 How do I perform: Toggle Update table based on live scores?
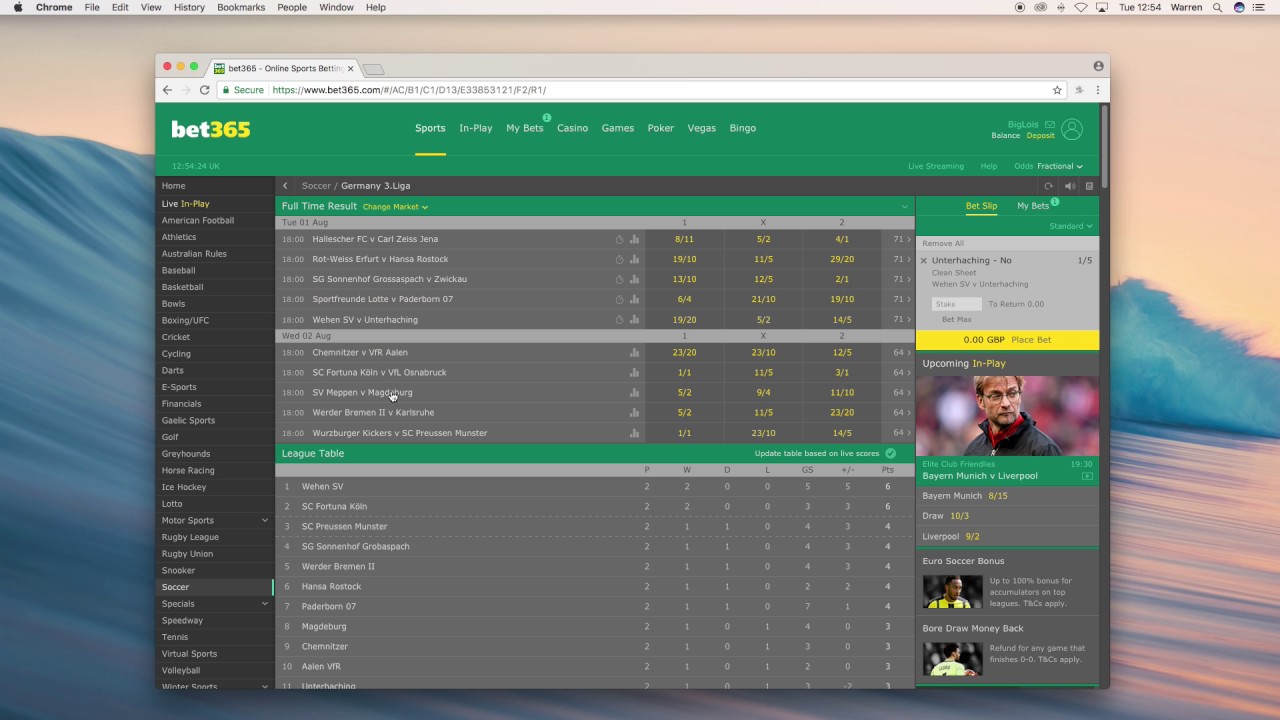point(890,453)
